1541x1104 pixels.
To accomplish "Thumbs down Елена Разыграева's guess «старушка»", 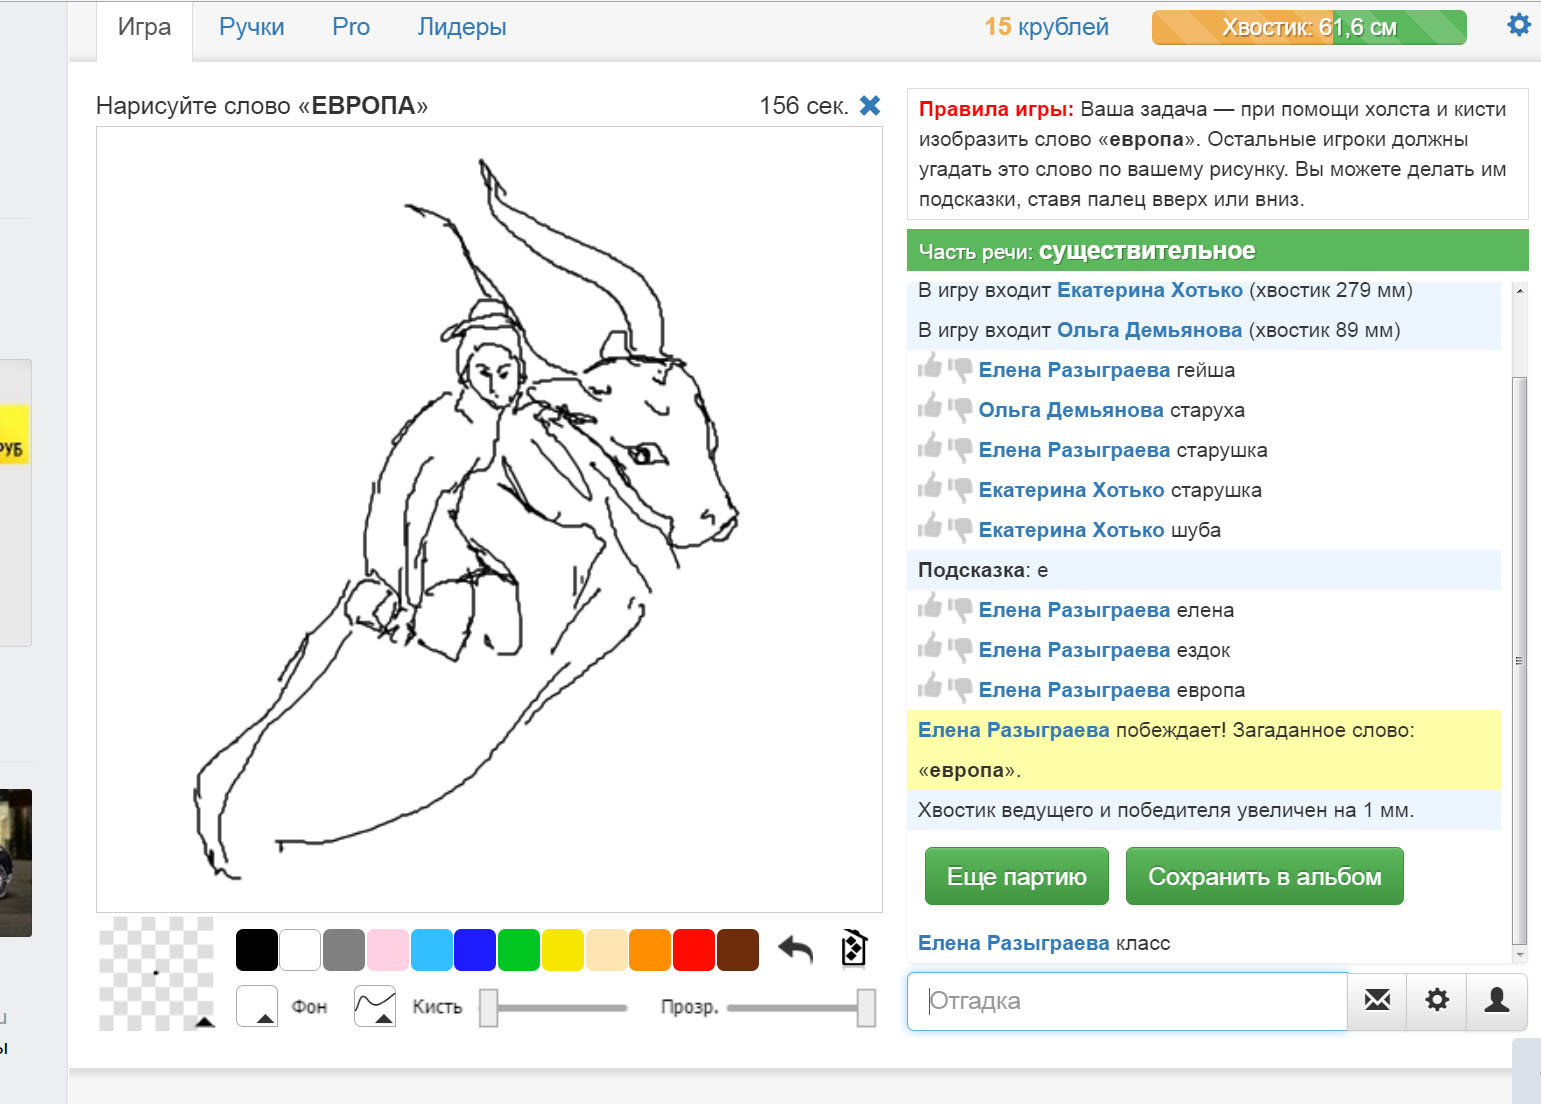I will tap(960, 451).
